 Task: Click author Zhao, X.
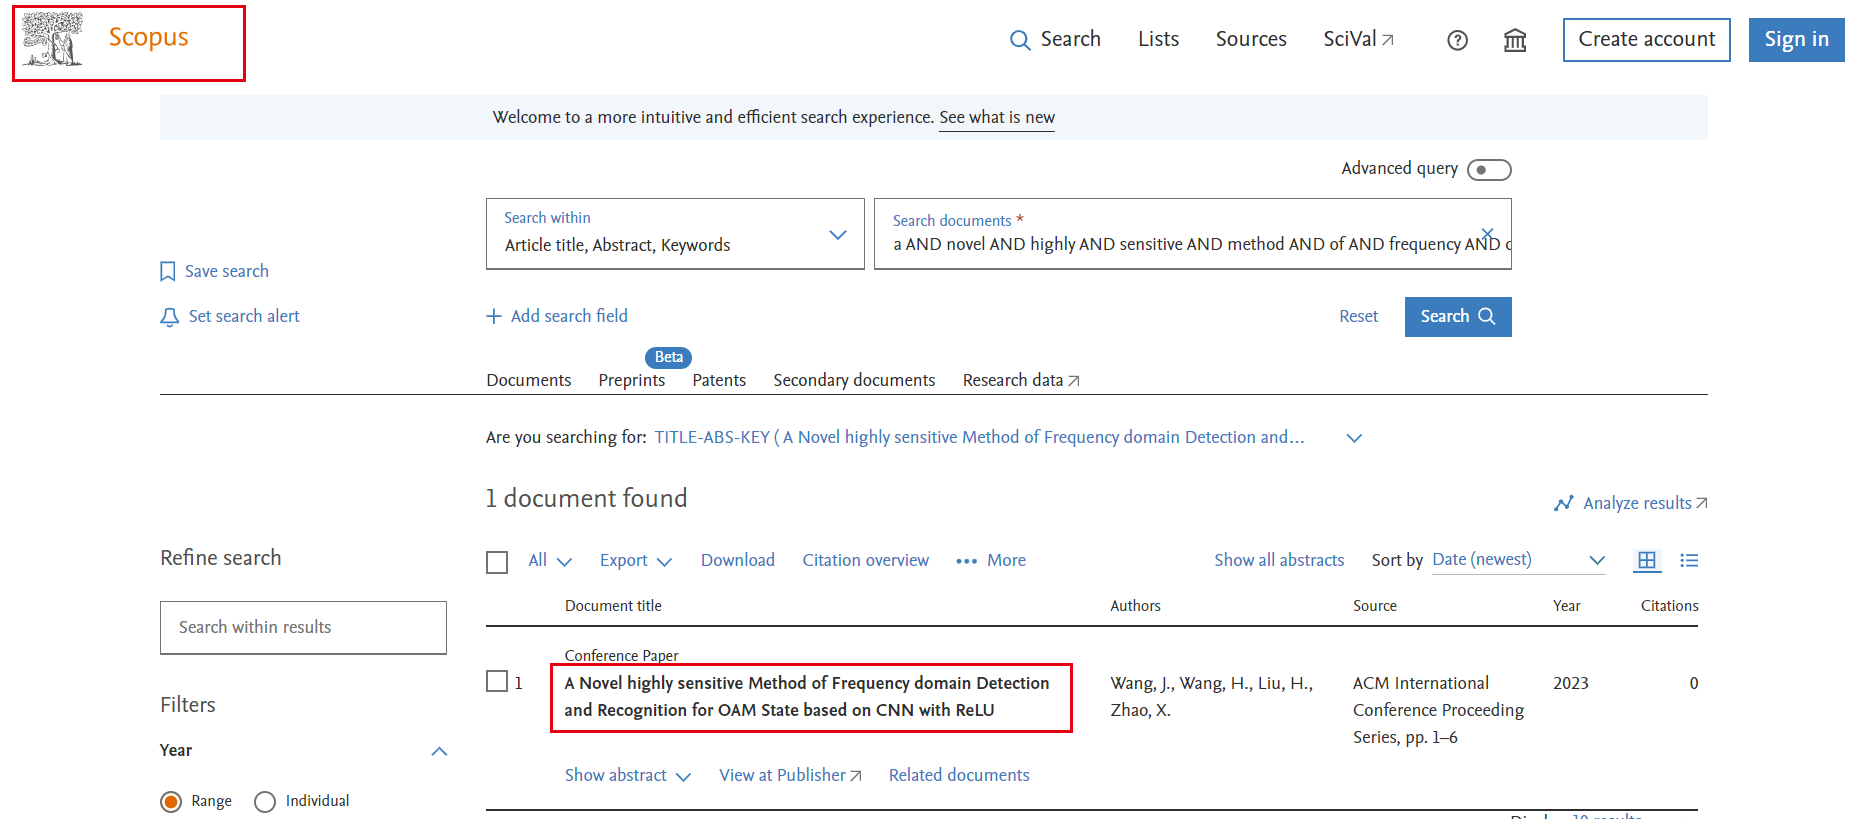pos(1140,710)
